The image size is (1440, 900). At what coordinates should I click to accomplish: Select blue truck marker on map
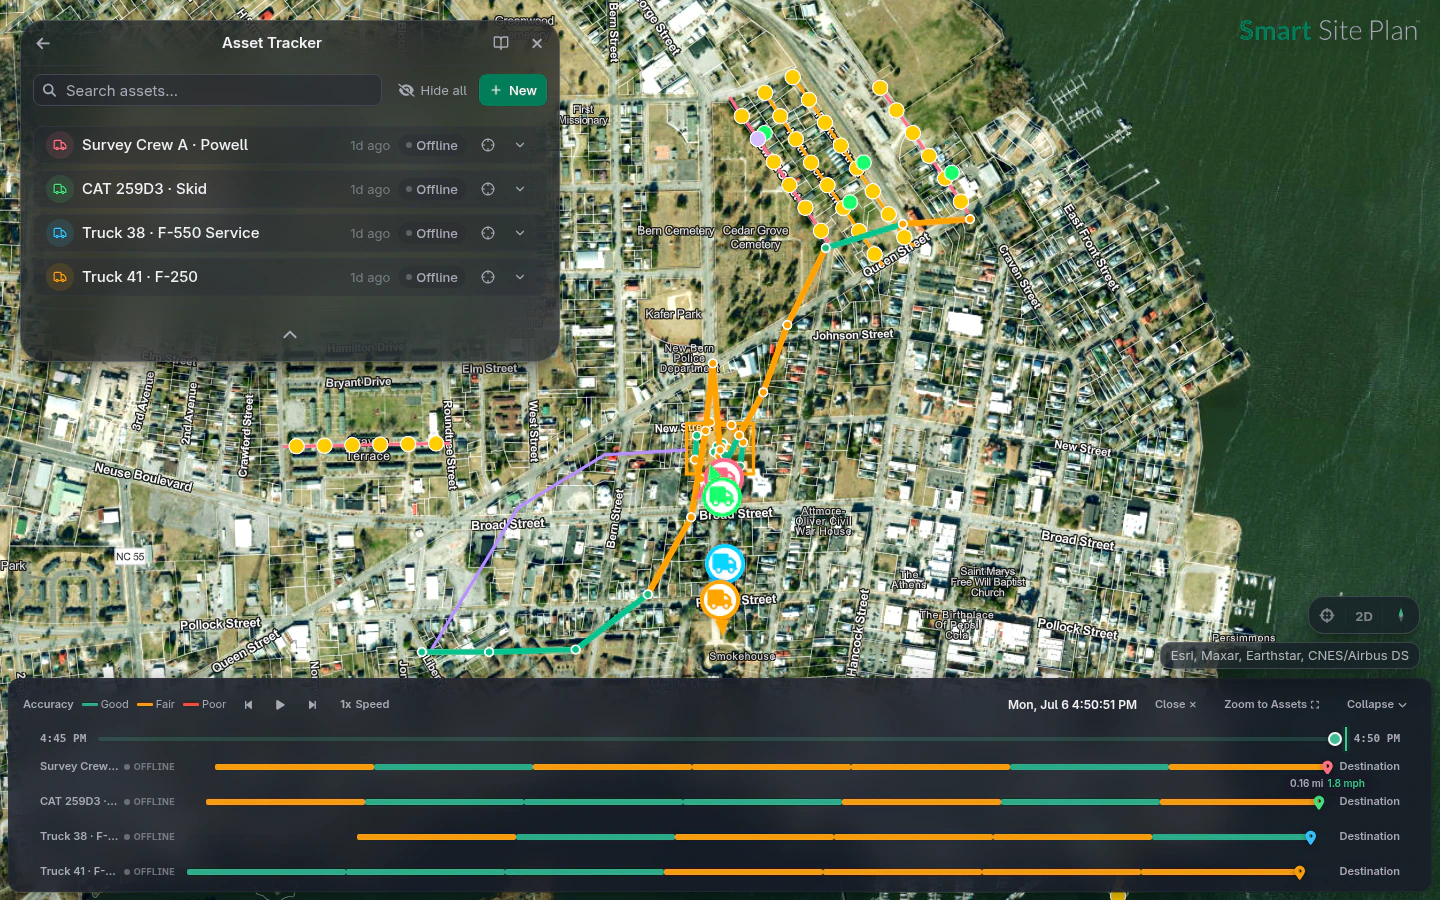[x=724, y=564]
